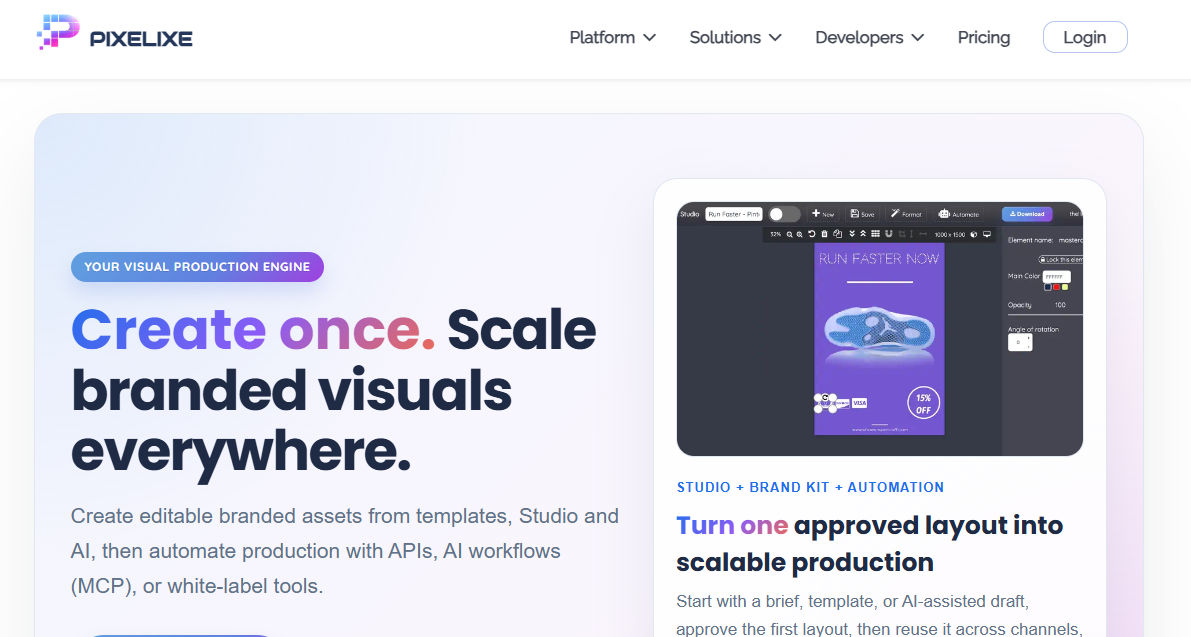The height and width of the screenshot is (637, 1191).
Task: Click the Main Color hex field
Action: coord(1057,277)
